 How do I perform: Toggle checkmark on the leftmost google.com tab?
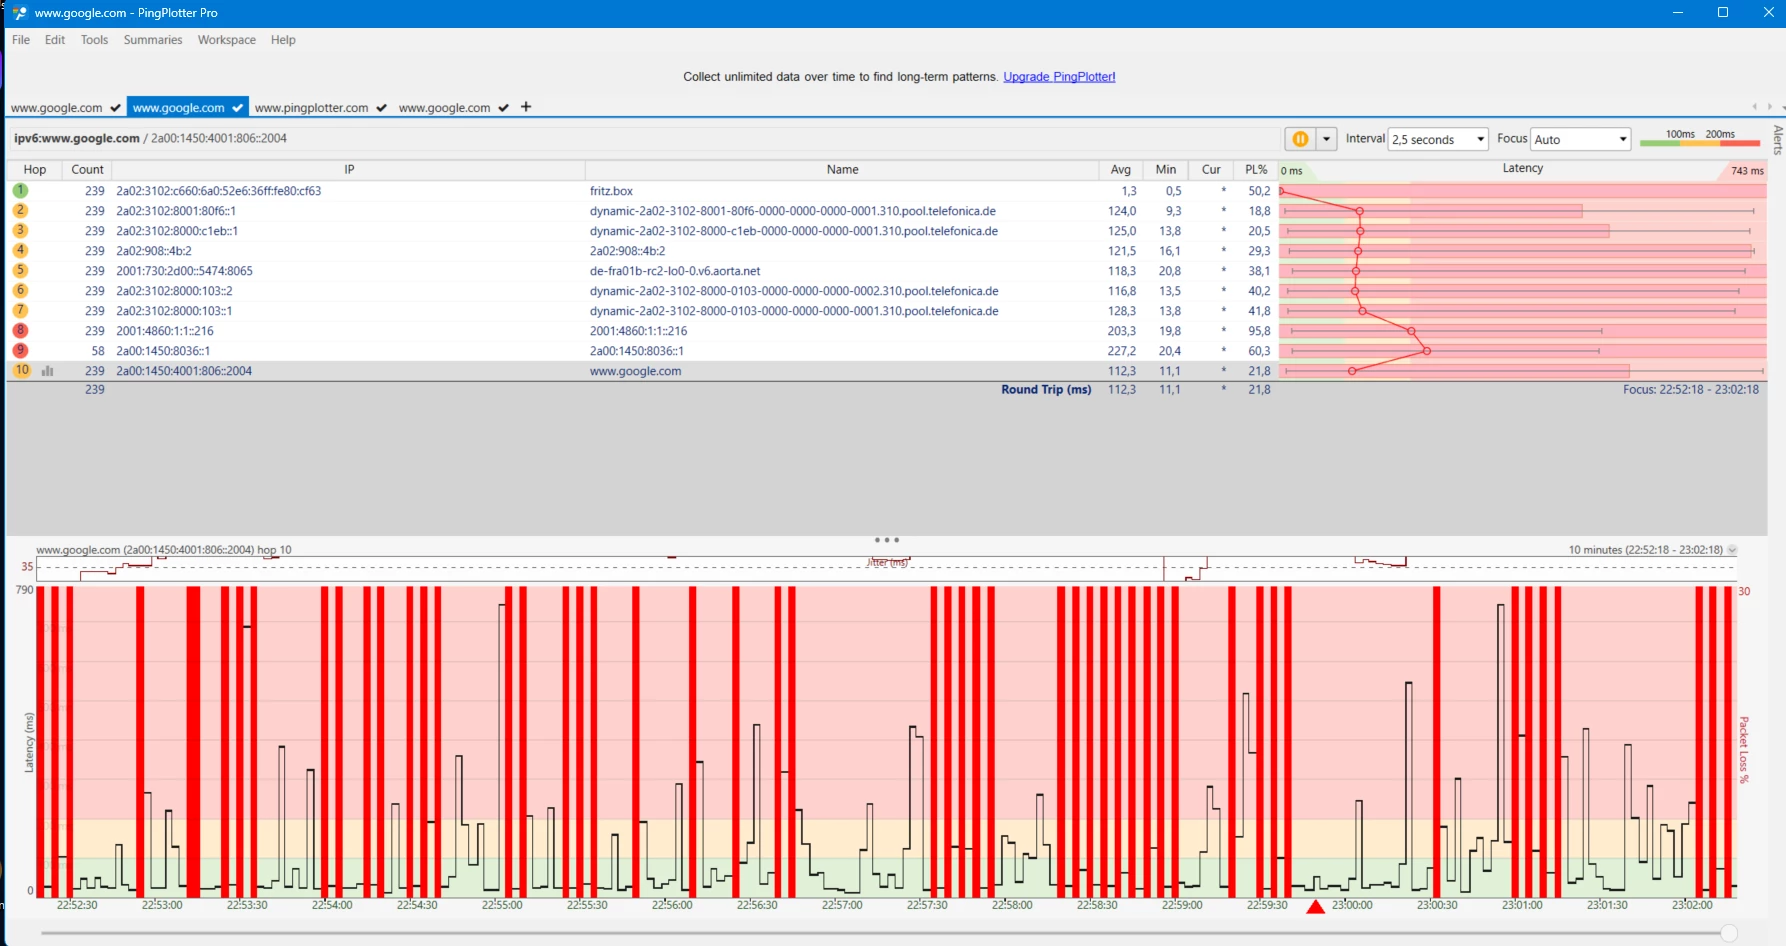[x=115, y=108]
